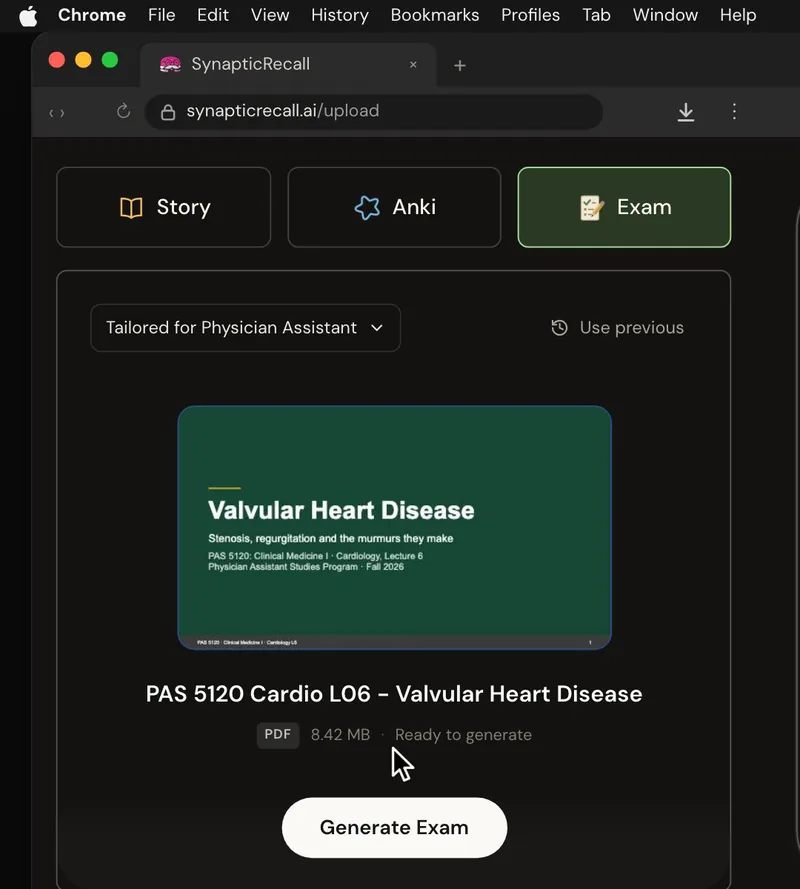Click the Exam checklist icon

[x=591, y=208]
